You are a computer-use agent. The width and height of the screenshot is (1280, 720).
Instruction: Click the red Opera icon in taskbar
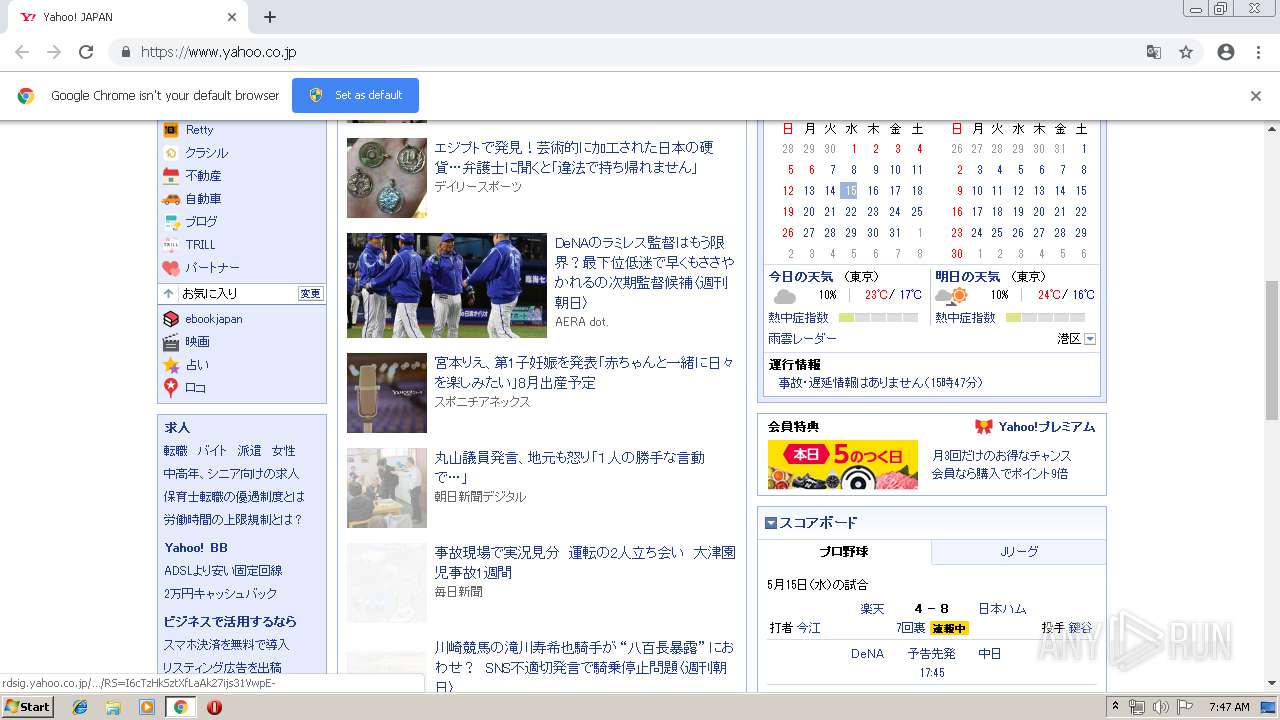click(x=214, y=707)
